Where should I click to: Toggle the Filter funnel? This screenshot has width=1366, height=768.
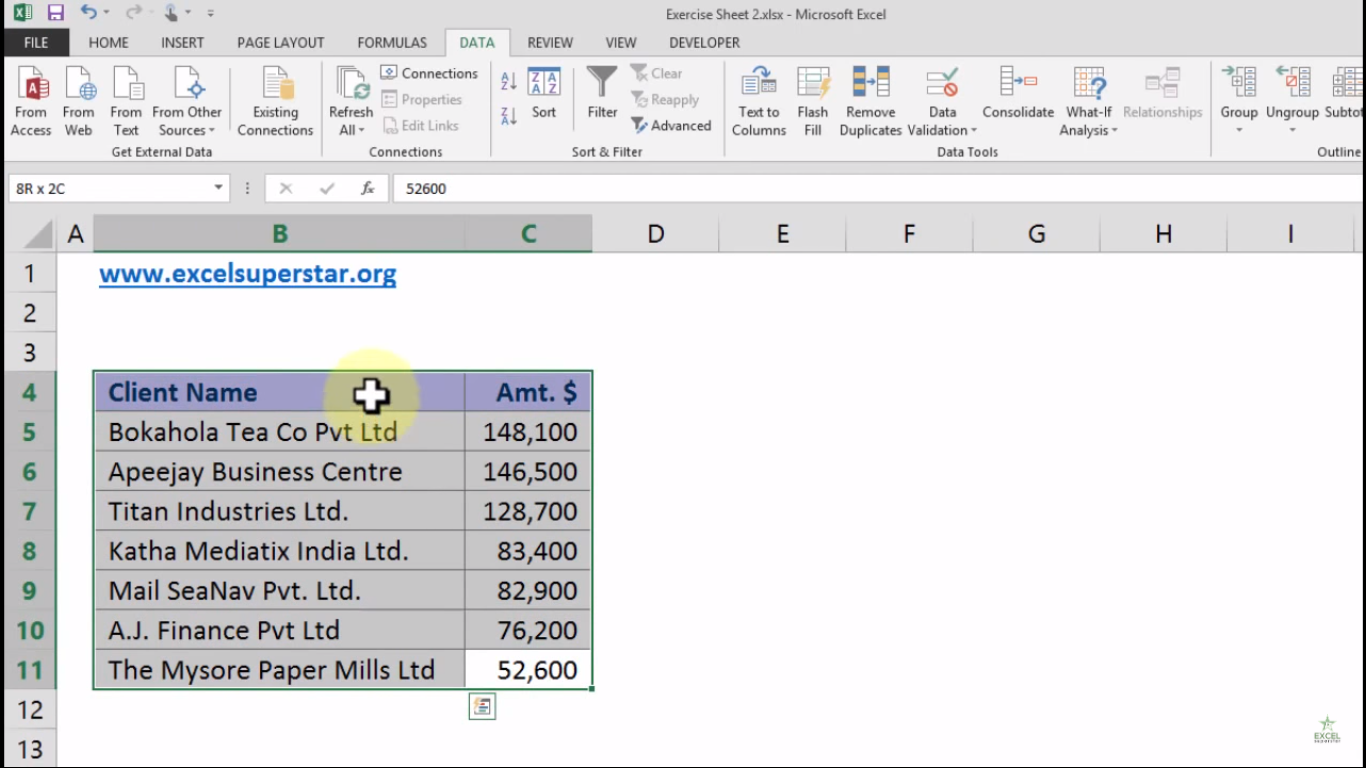[x=602, y=94]
